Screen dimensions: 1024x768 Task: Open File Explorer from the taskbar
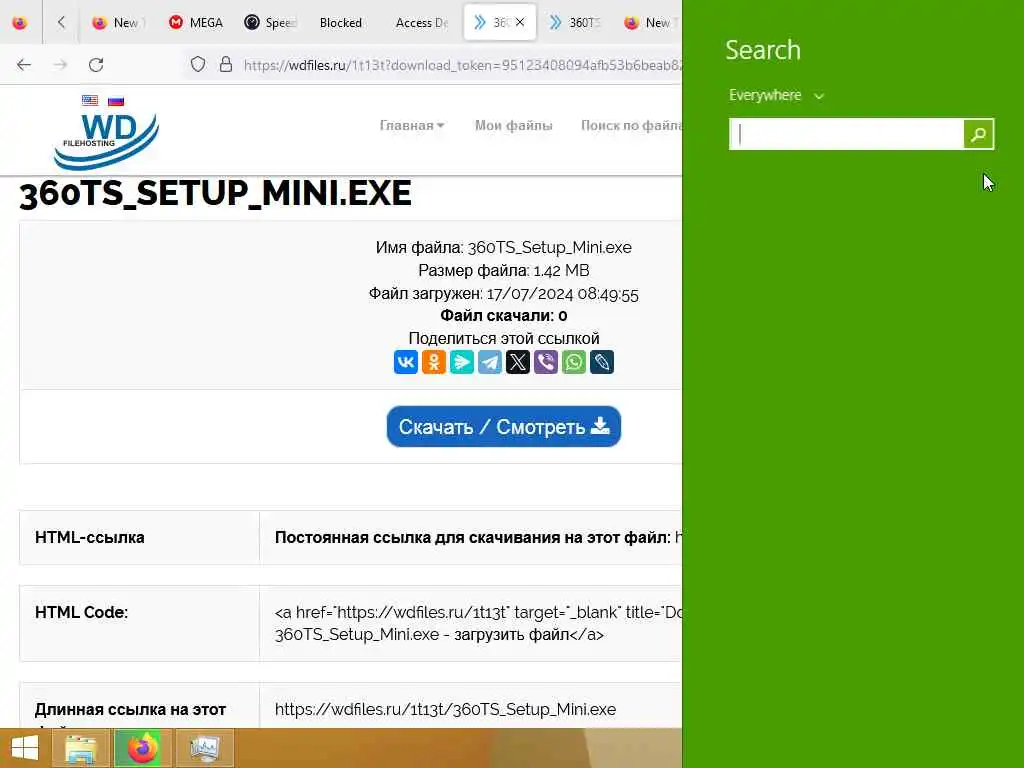pyautogui.click(x=81, y=748)
